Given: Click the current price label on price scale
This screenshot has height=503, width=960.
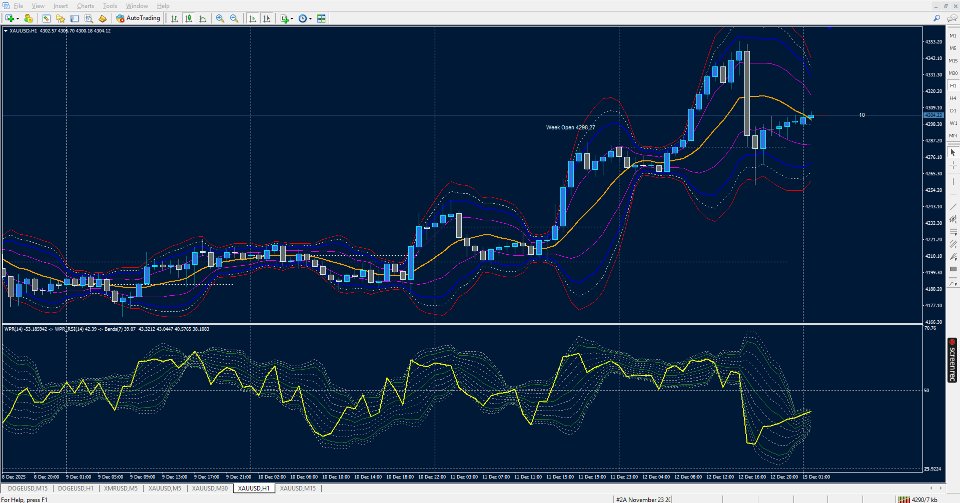Looking at the screenshot, I should coord(933,115).
